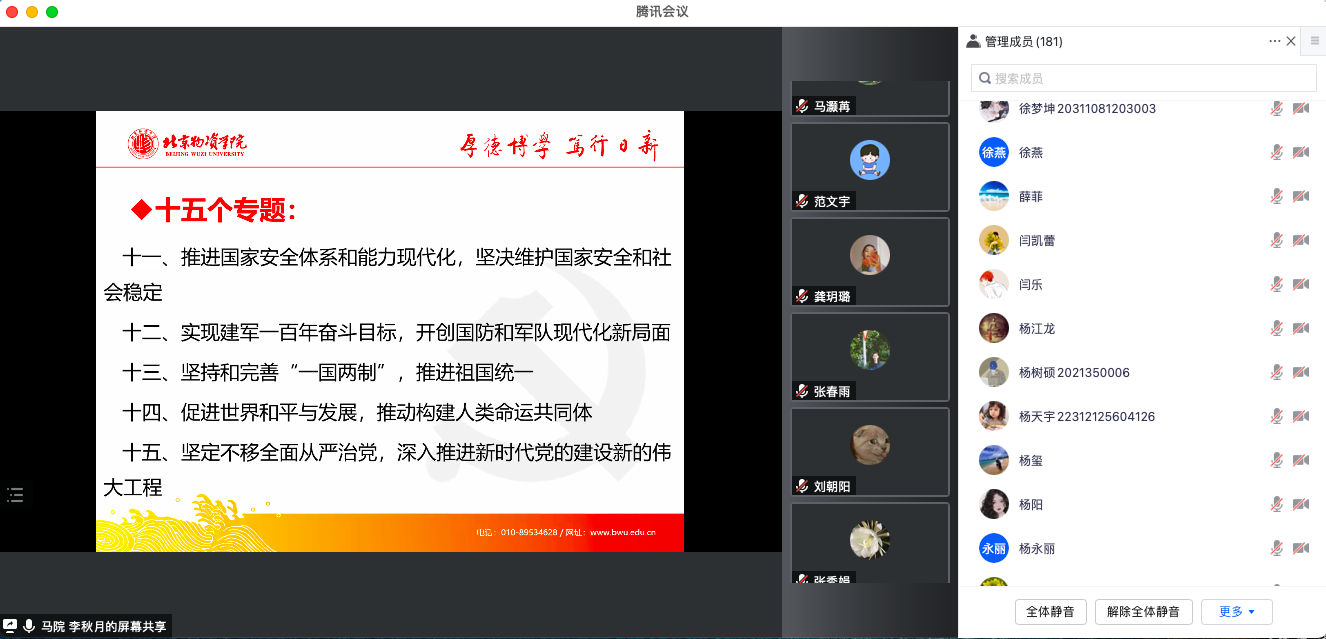Toggle 闫凯蕾's microphone mute status

tap(1276, 241)
